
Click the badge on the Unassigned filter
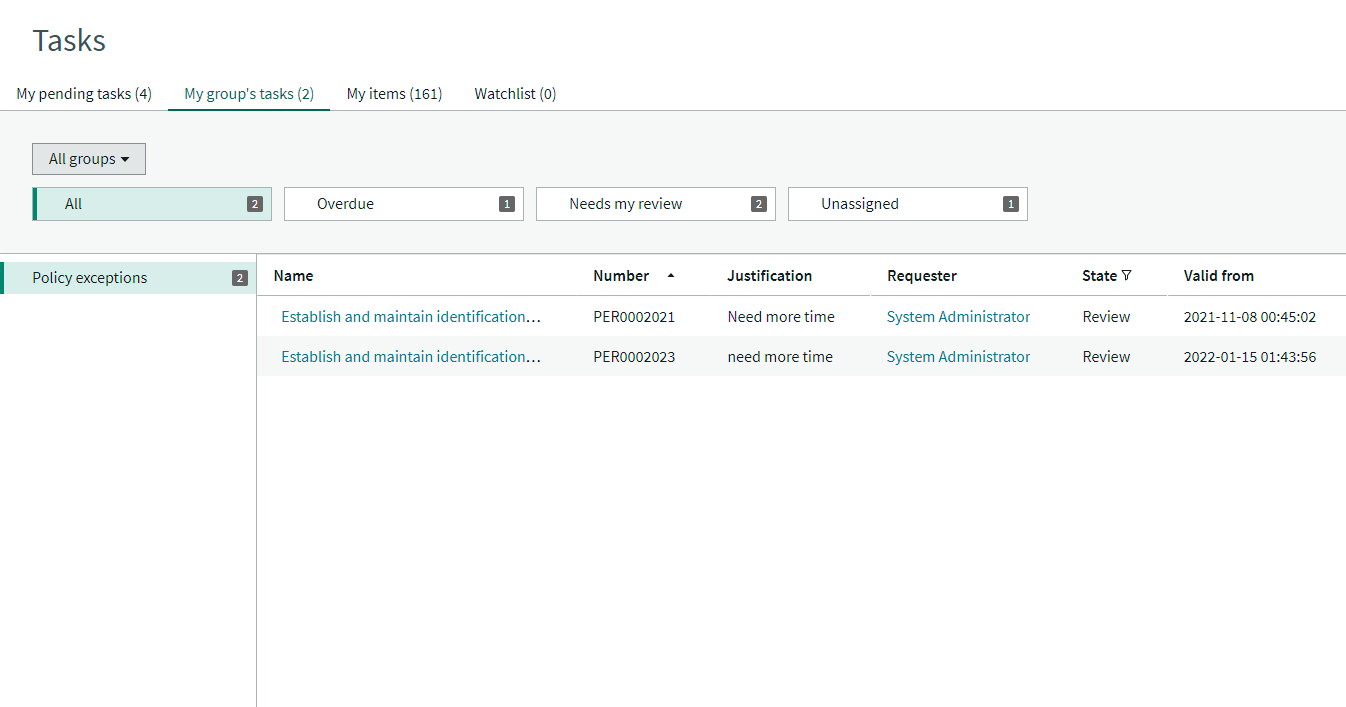point(1011,203)
